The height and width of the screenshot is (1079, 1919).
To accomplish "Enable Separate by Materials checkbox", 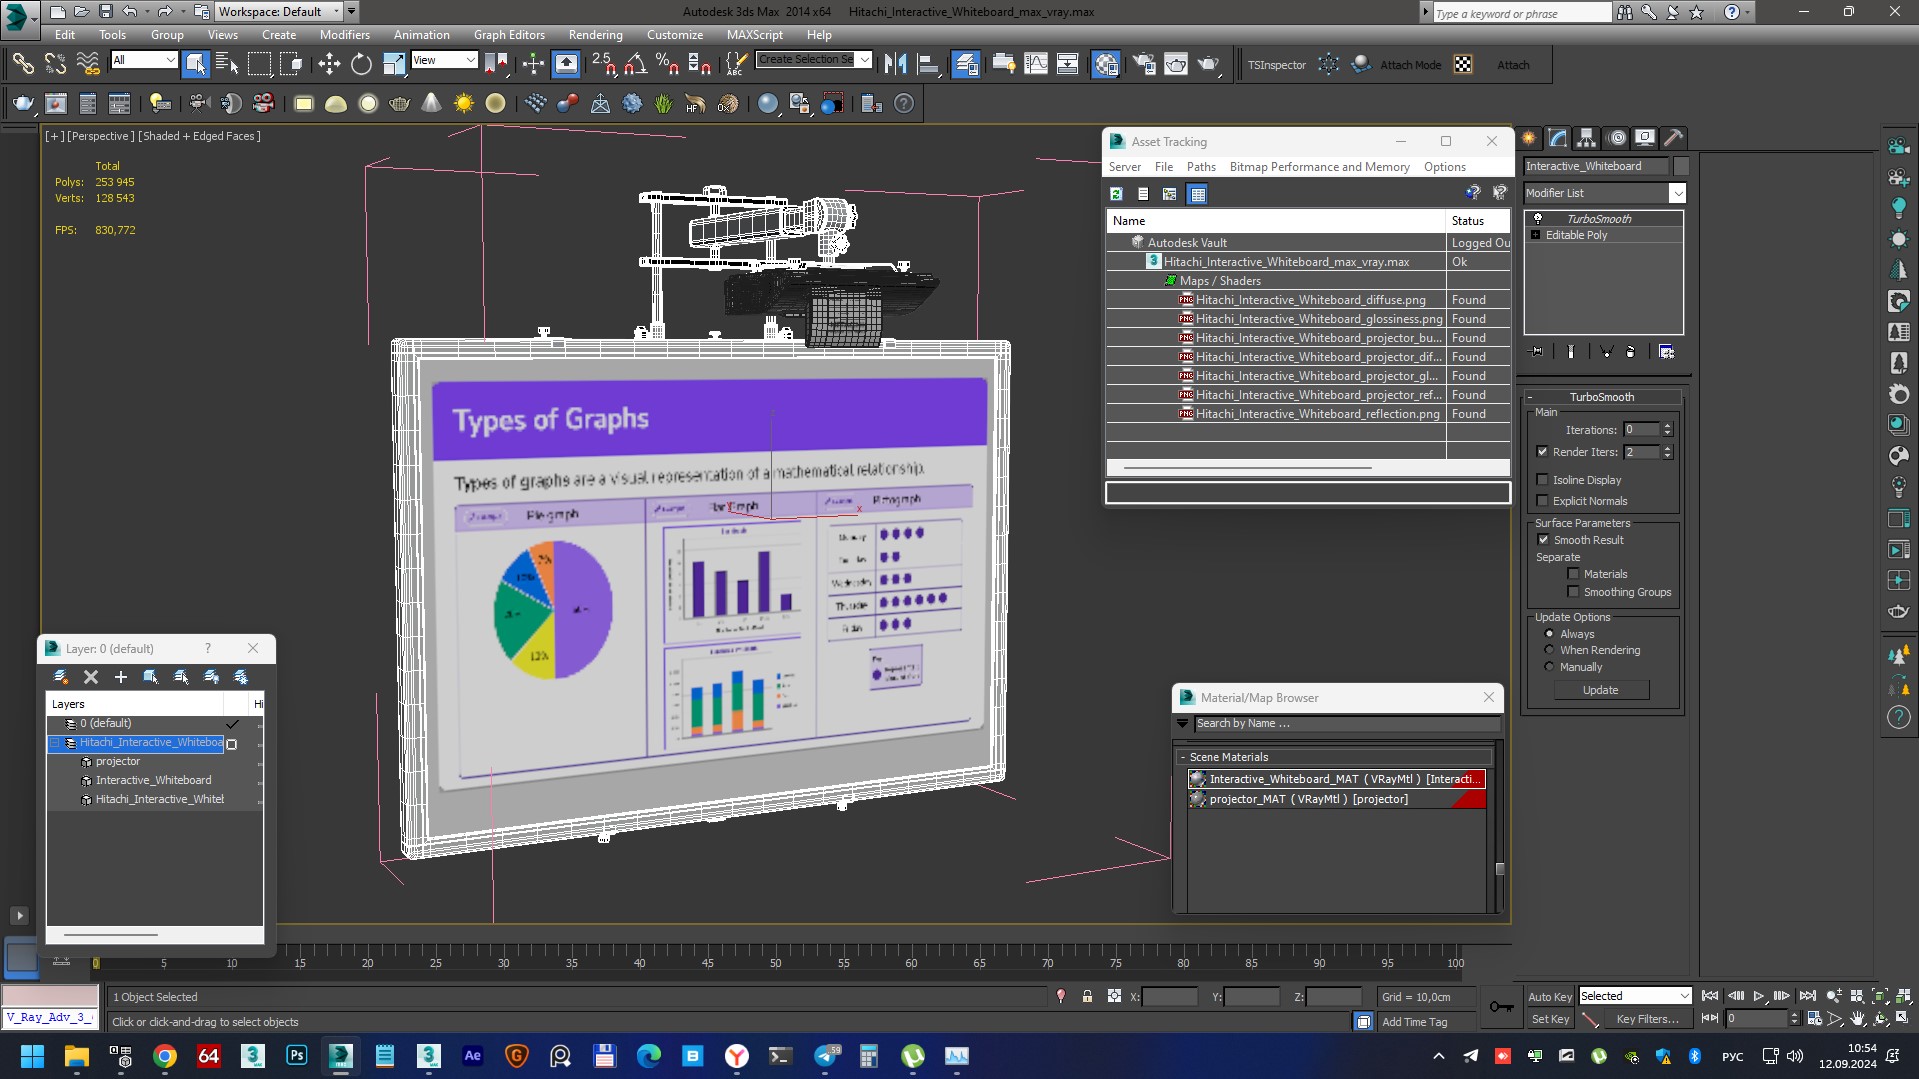I will point(1573,574).
